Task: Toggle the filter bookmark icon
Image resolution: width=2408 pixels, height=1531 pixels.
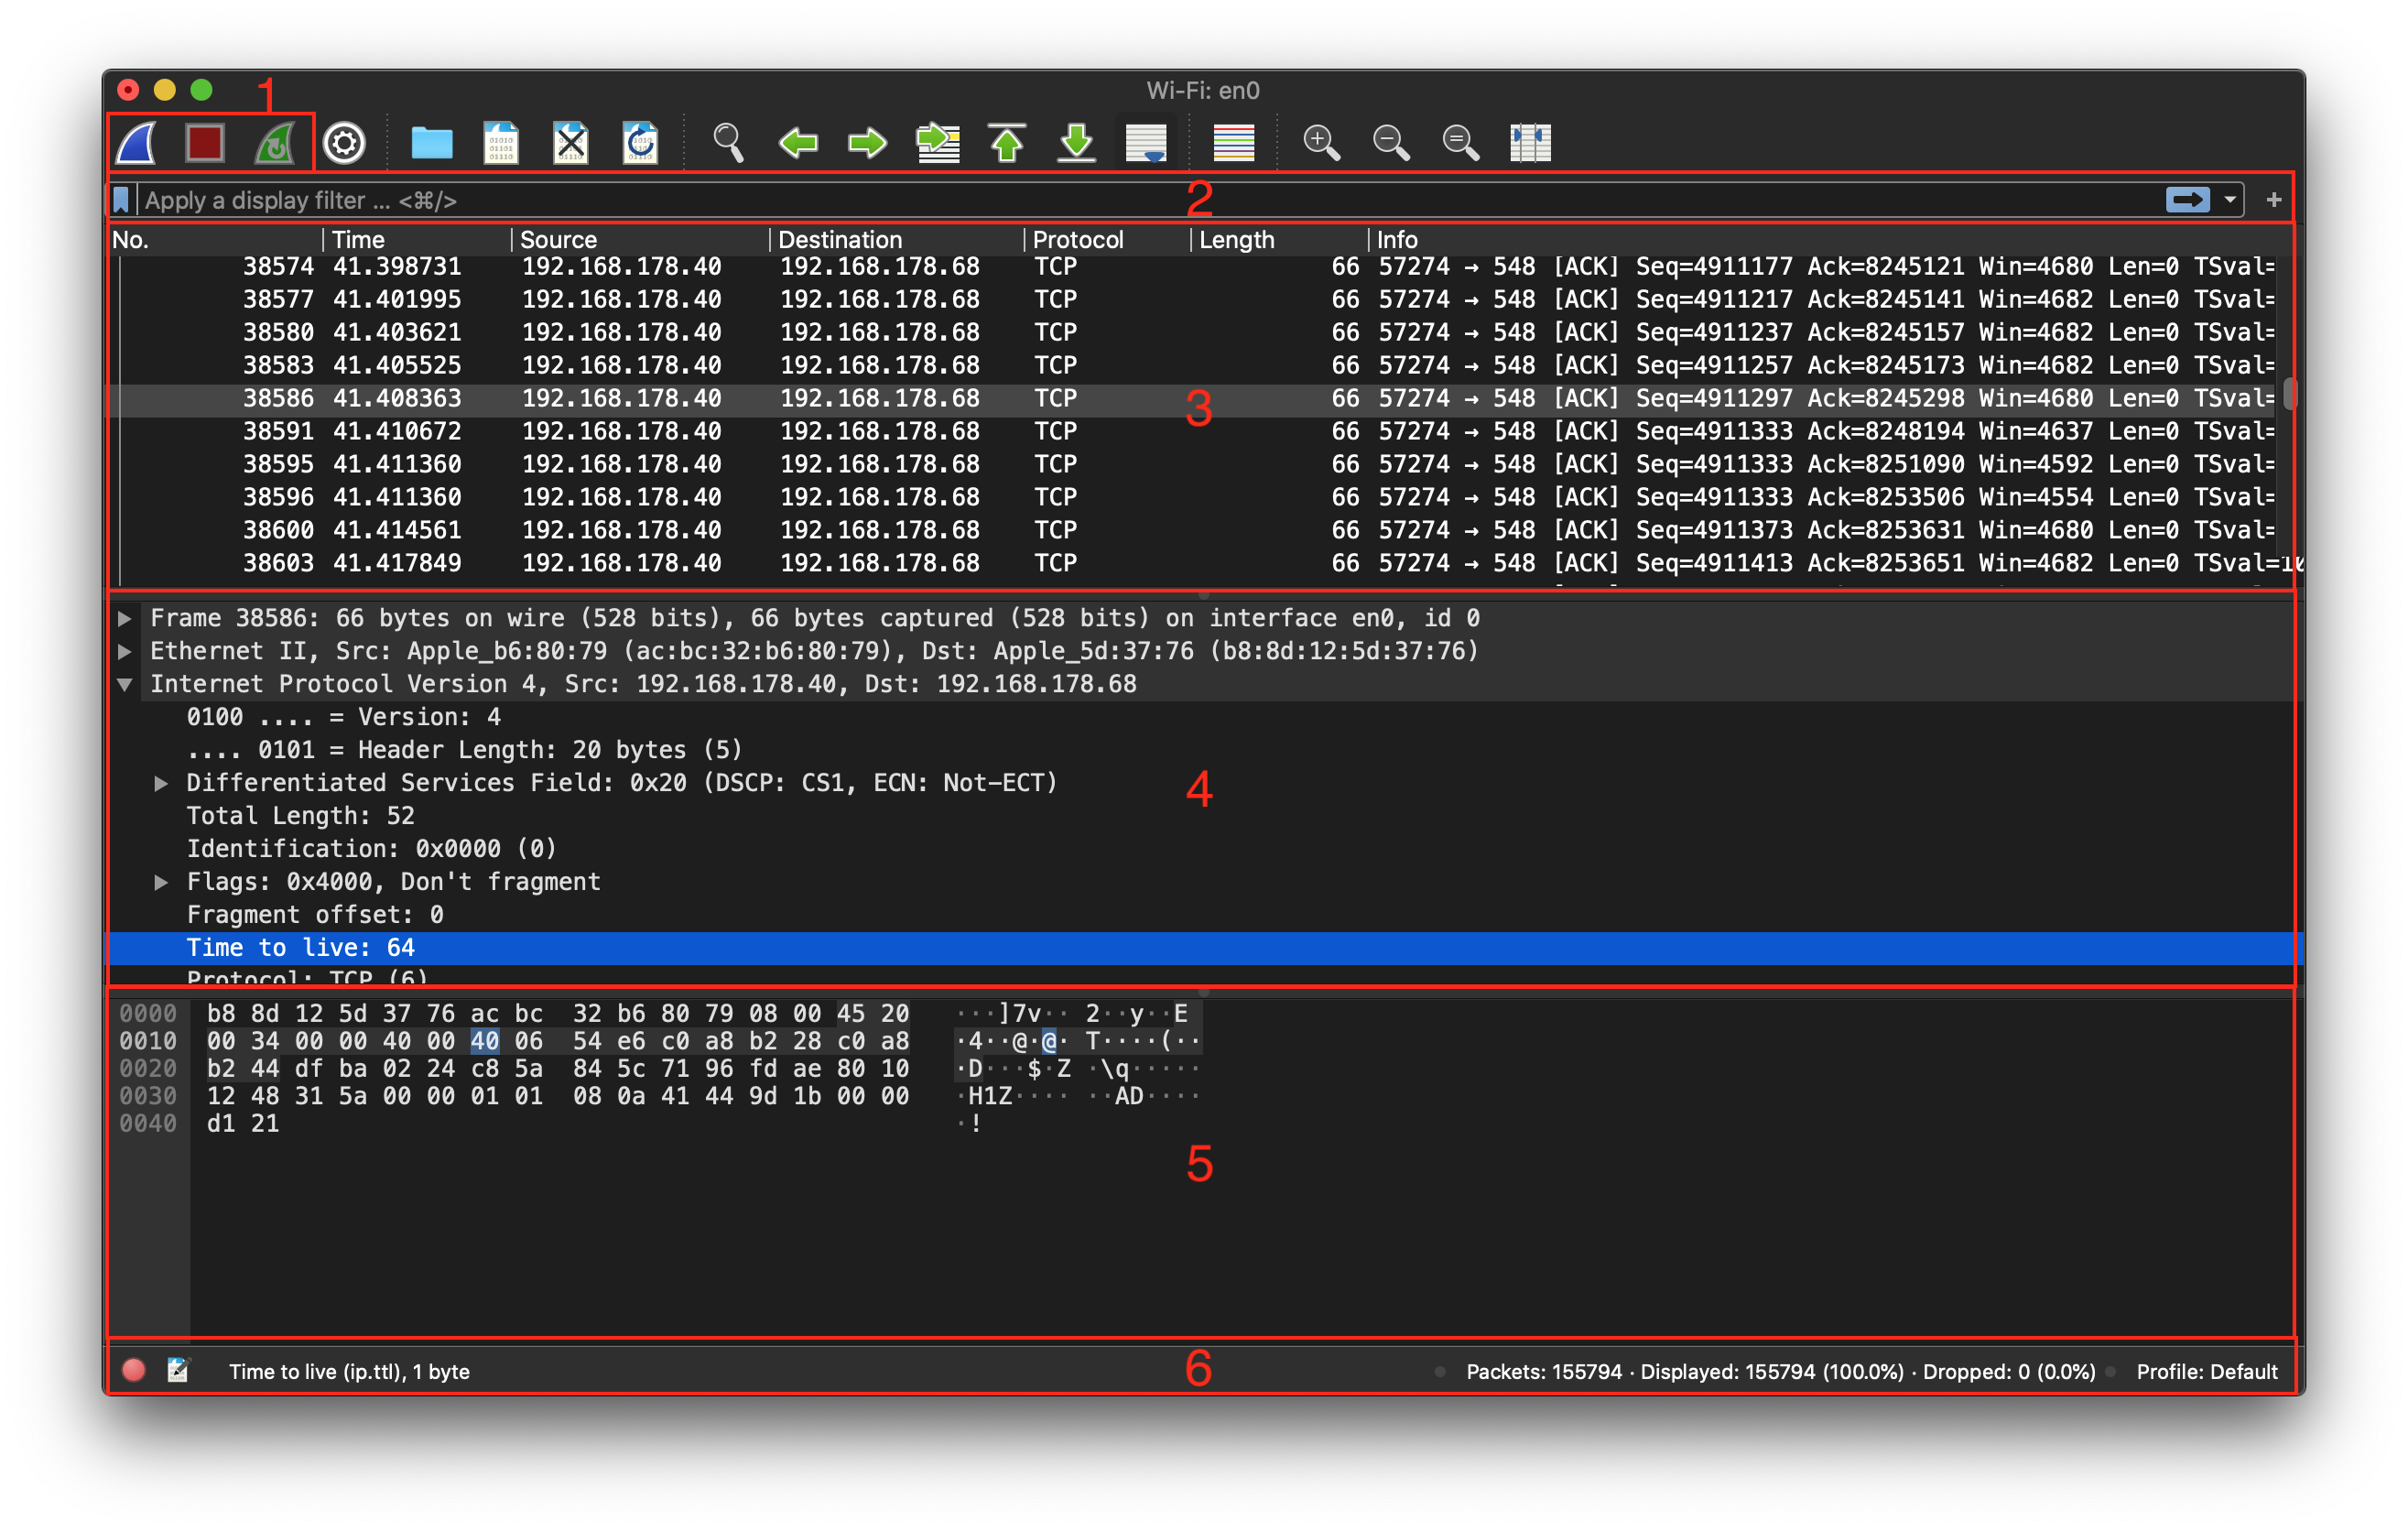Action: (120, 199)
